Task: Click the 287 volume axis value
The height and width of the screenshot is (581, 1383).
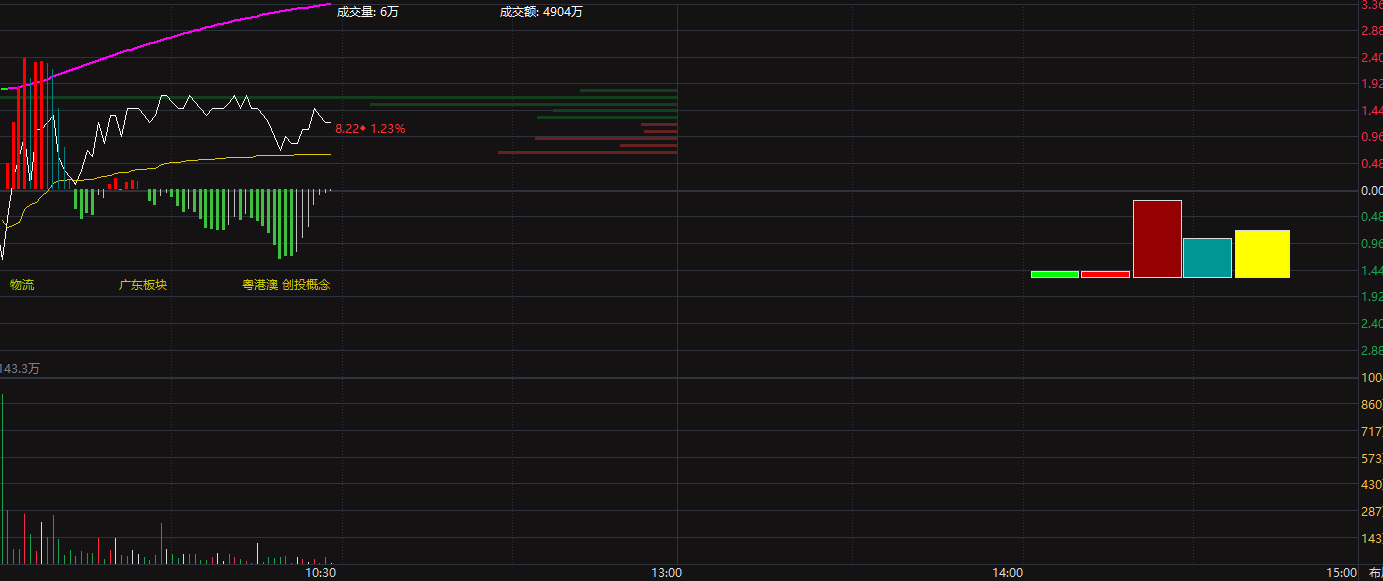Action: pos(1371,511)
